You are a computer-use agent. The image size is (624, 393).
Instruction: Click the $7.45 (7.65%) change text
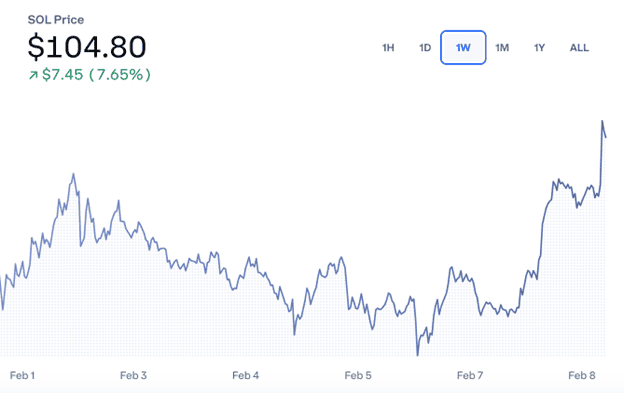[x=96, y=74]
